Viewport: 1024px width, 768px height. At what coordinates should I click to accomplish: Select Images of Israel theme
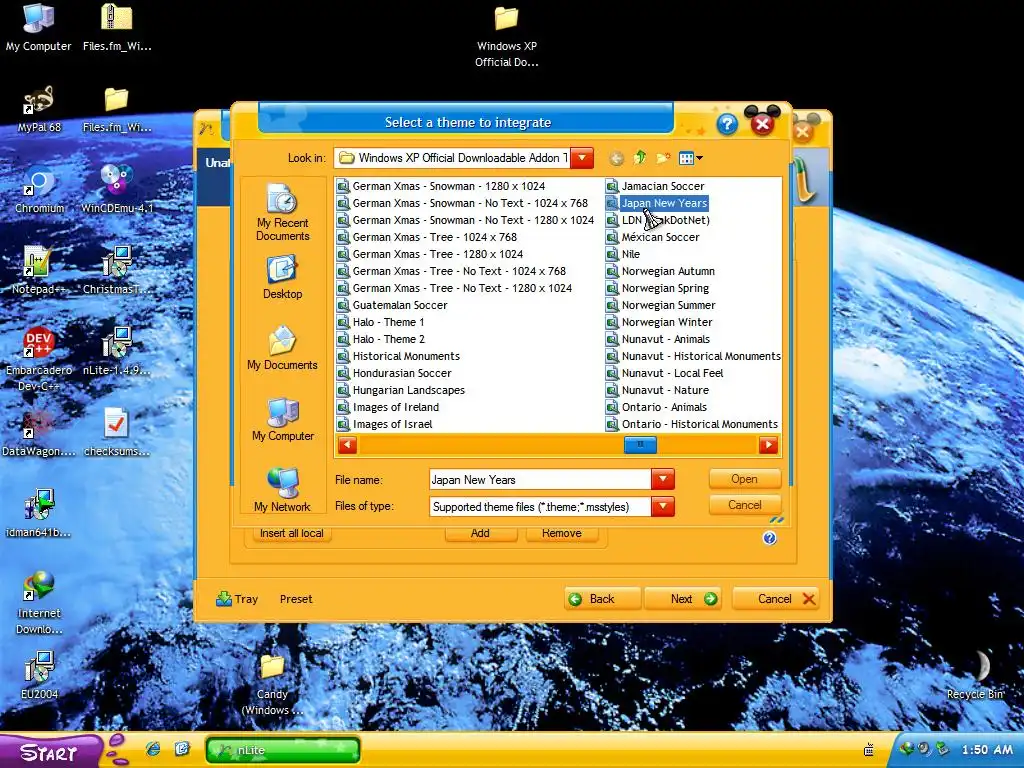click(385, 424)
